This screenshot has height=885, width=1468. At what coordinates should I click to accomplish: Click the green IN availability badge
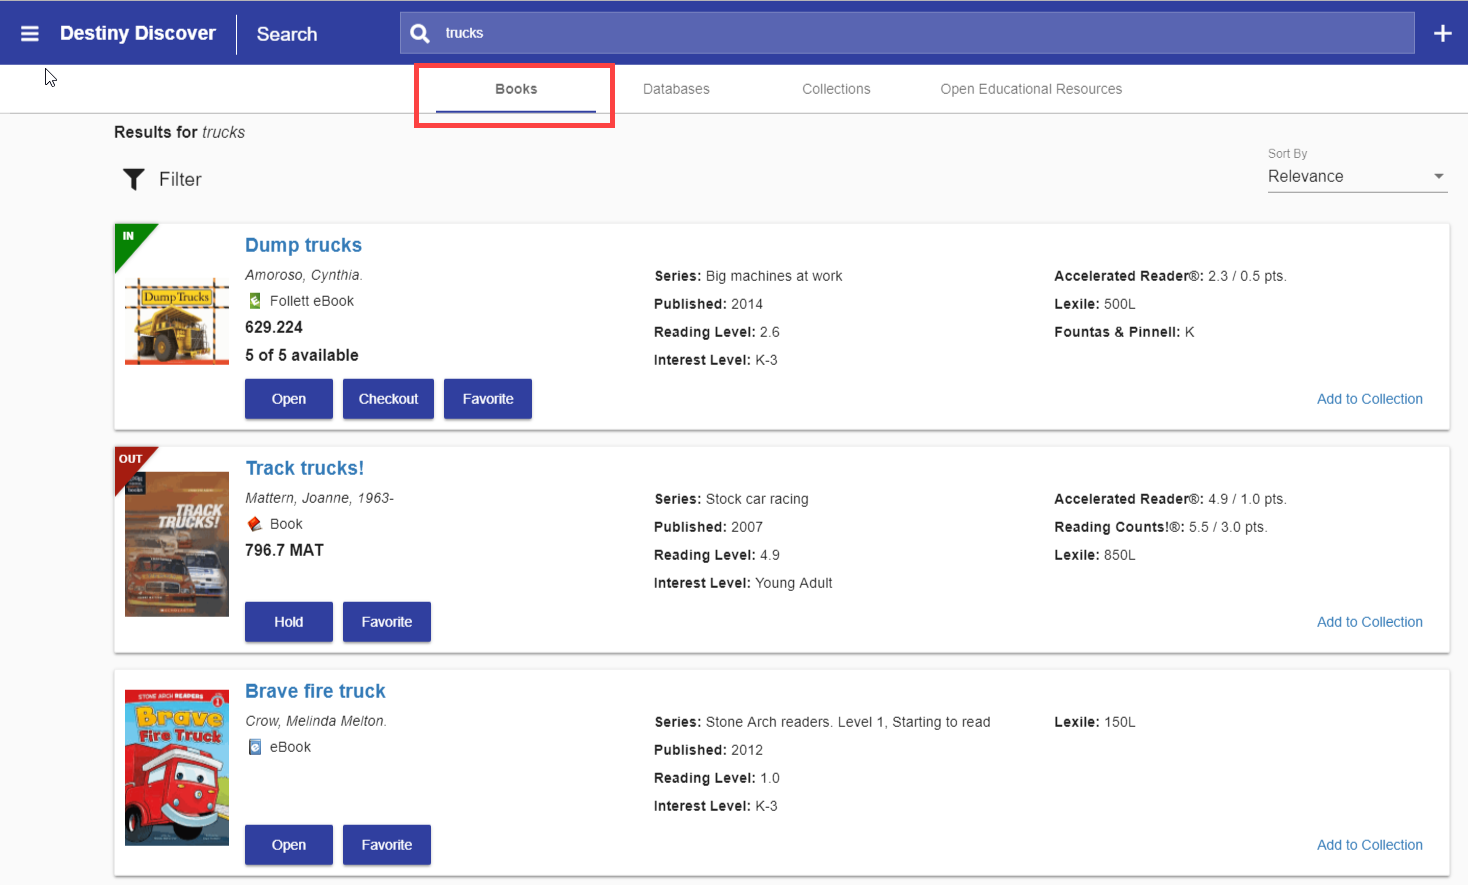point(129,238)
